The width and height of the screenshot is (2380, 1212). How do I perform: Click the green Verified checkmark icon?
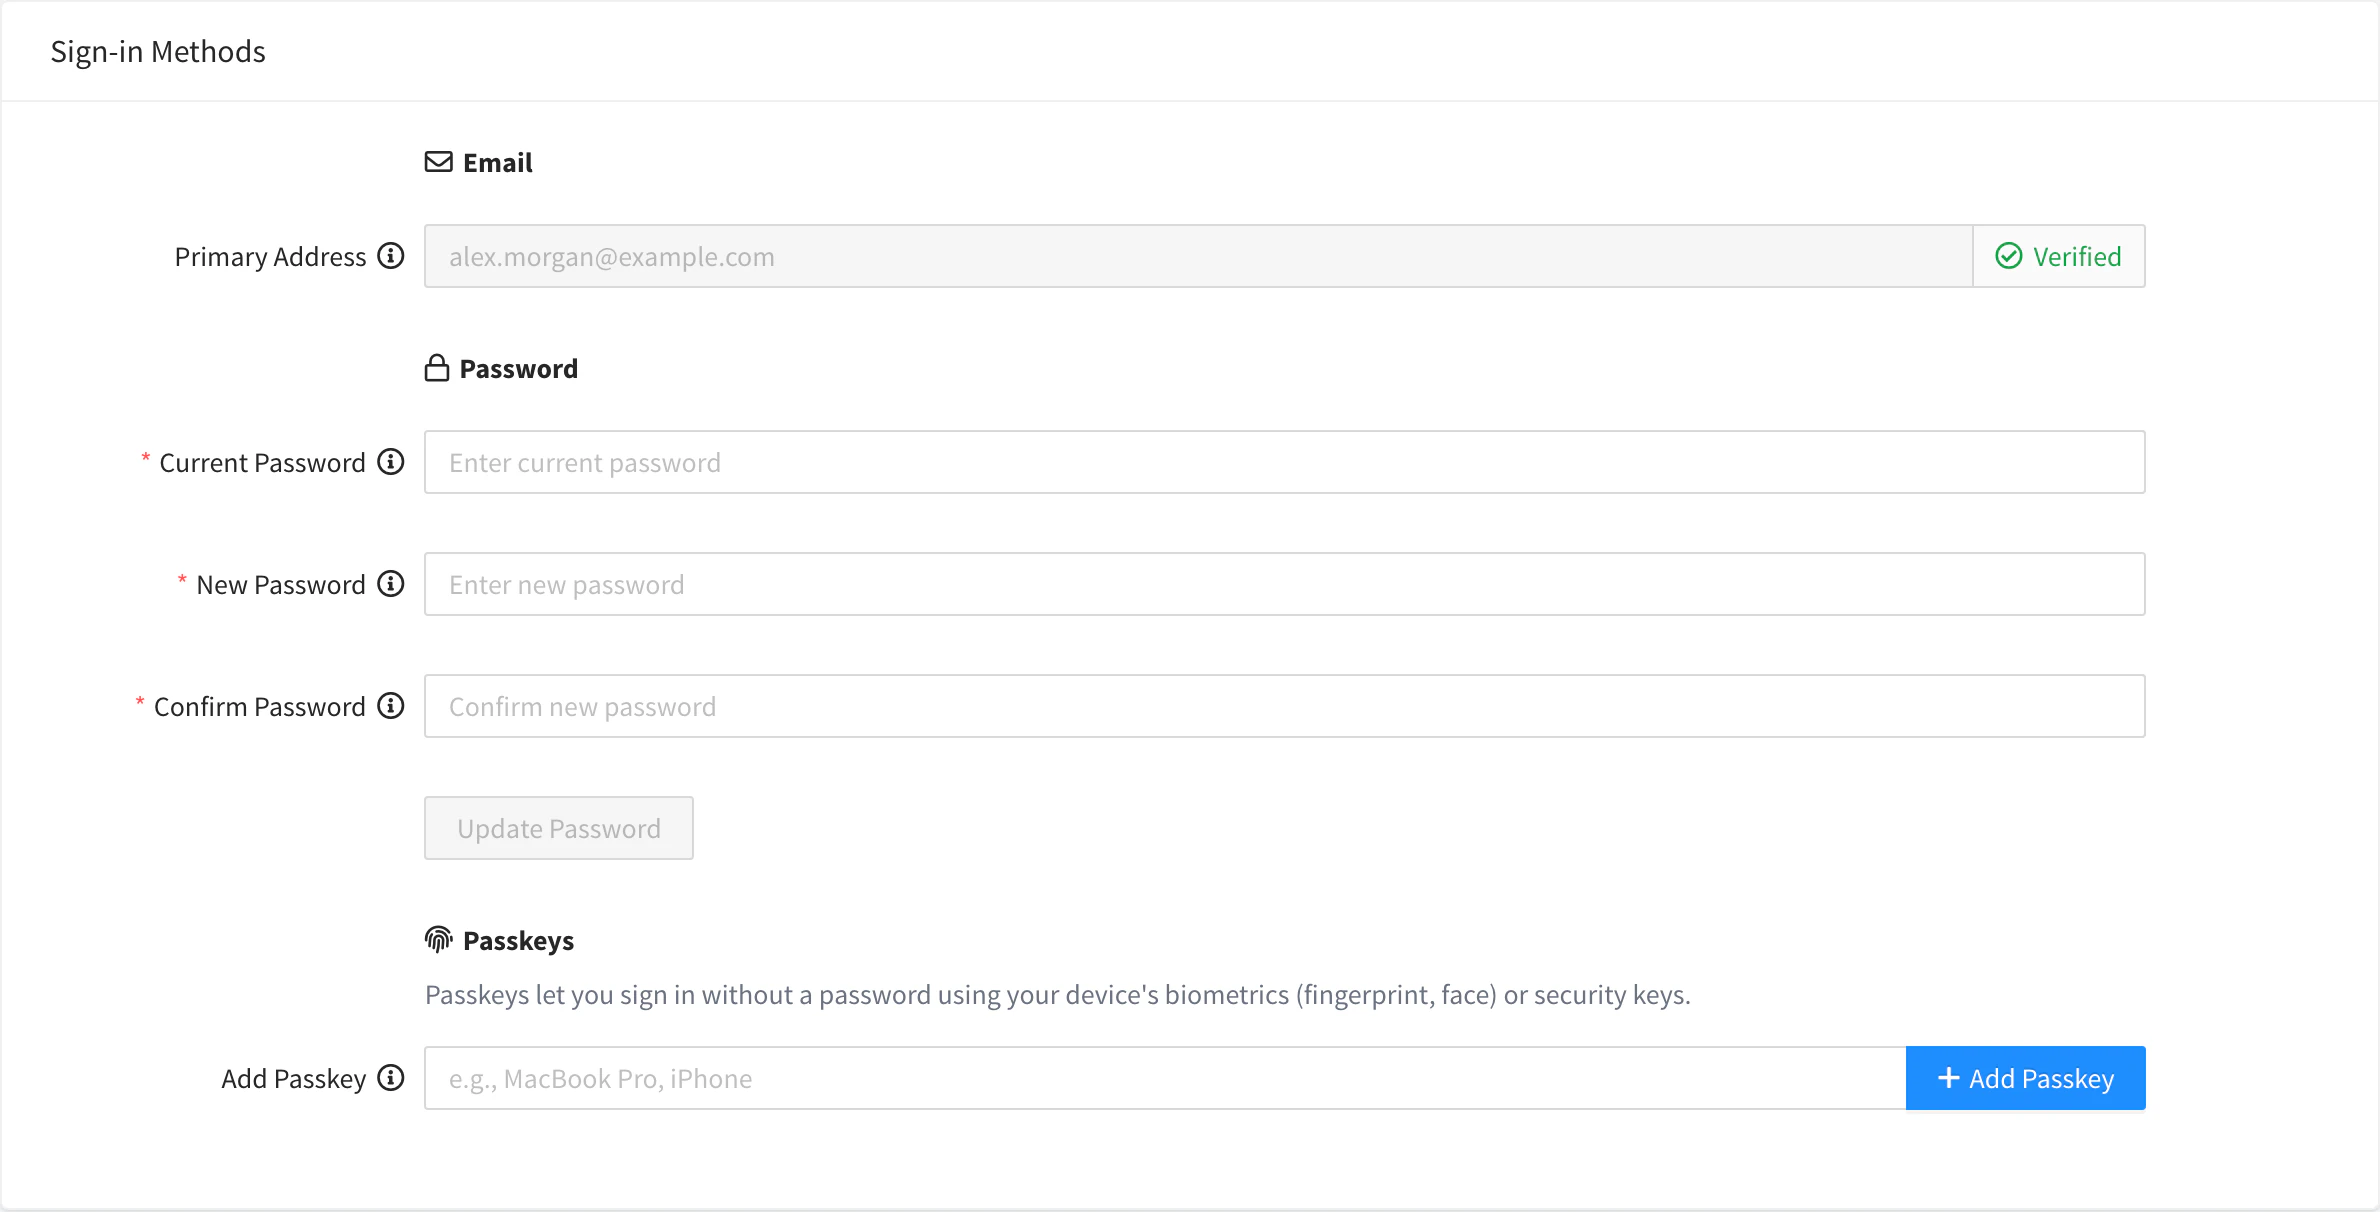(x=2009, y=256)
